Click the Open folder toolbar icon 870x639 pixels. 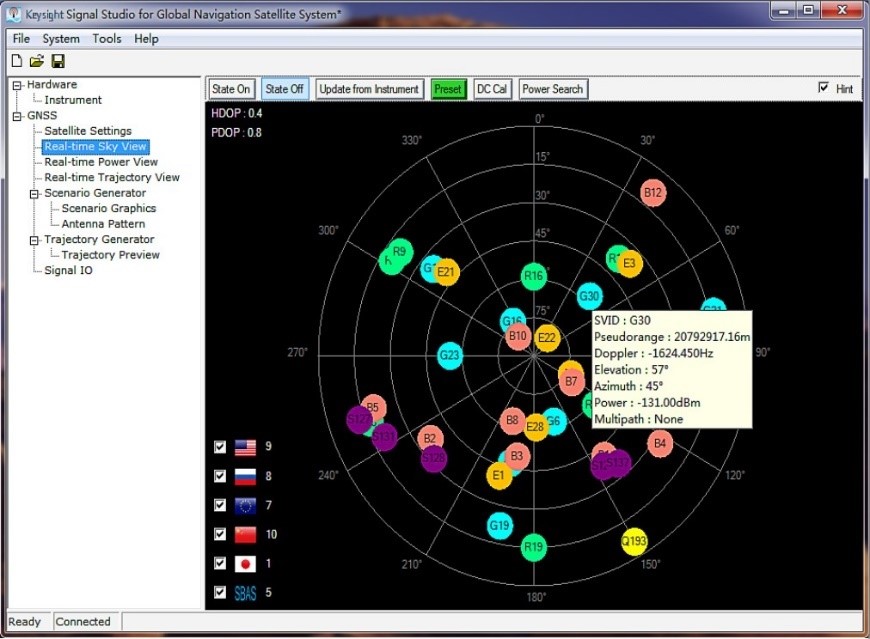[x=37, y=61]
